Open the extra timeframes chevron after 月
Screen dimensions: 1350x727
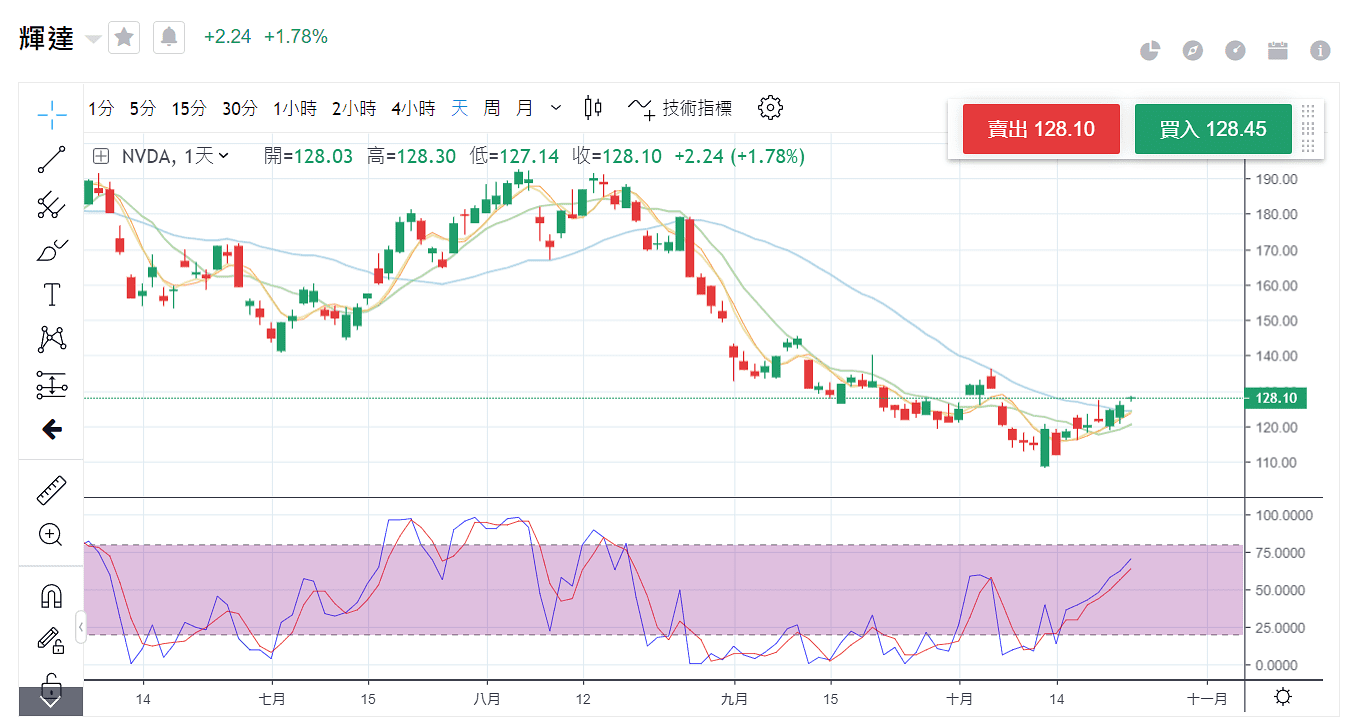coord(556,108)
